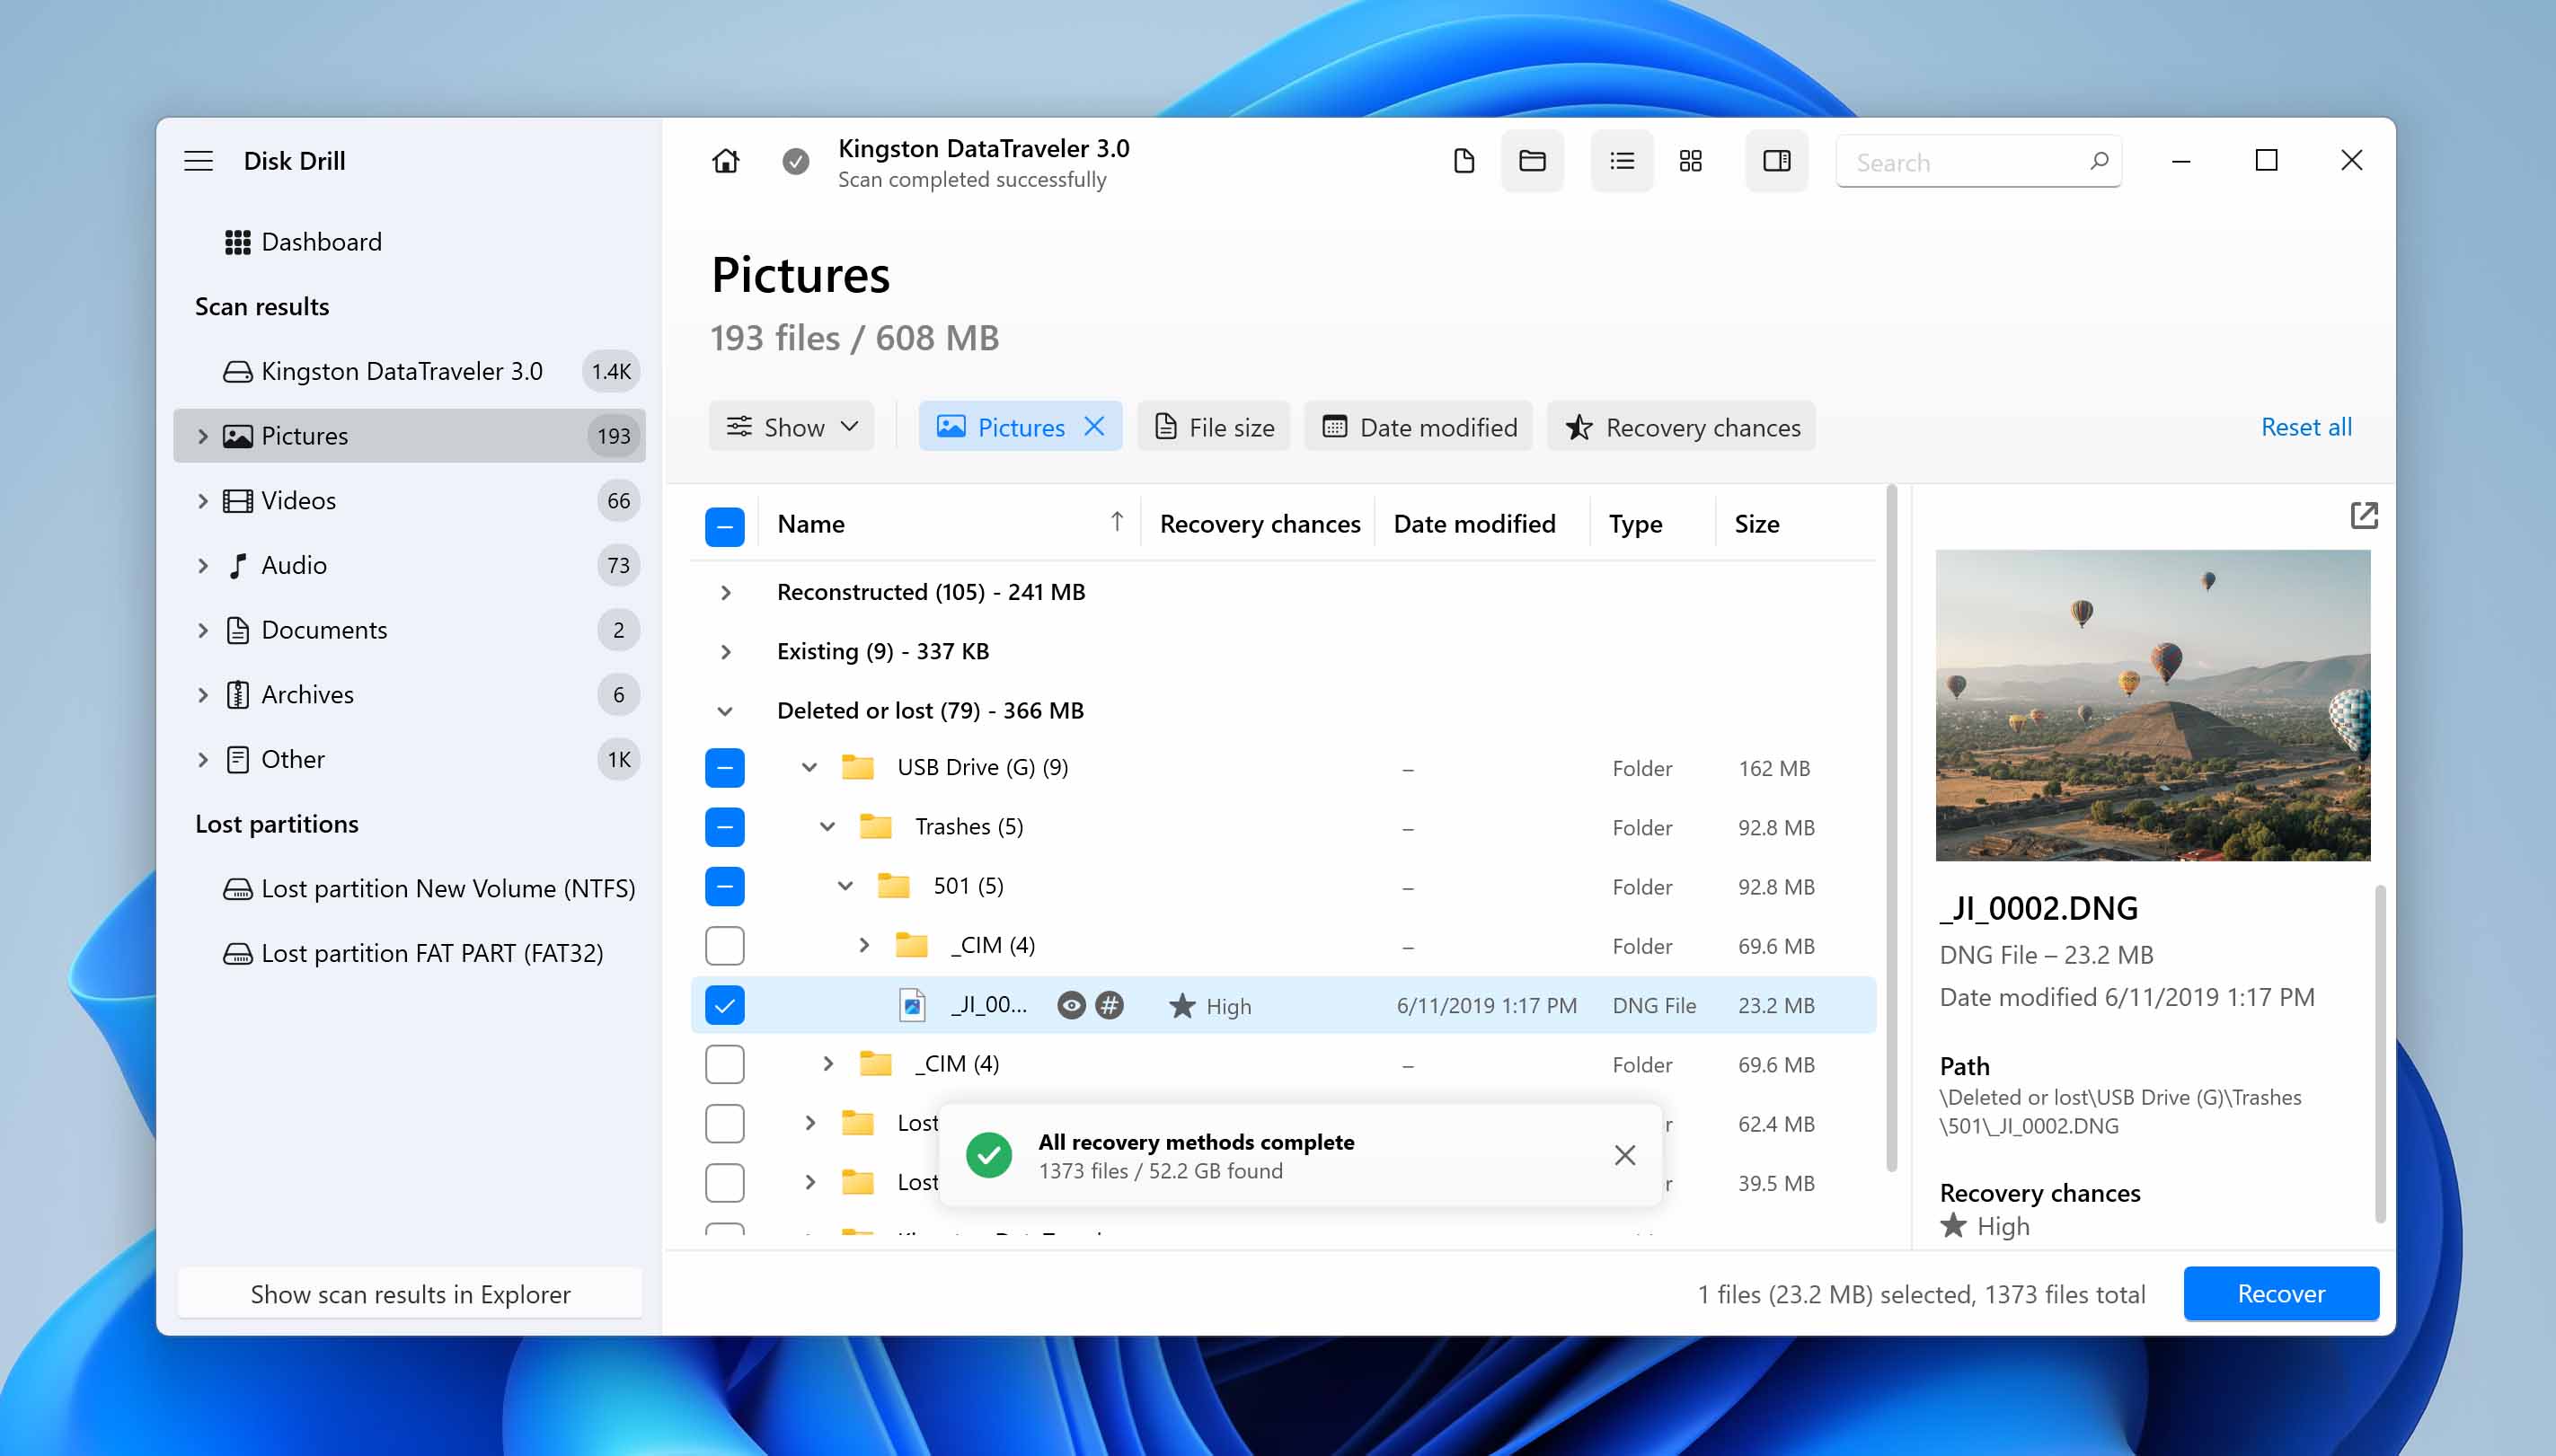Toggle checkbox for USB Drive (G) folder
The height and width of the screenshot is (1456, 2556).
(724, 768)
